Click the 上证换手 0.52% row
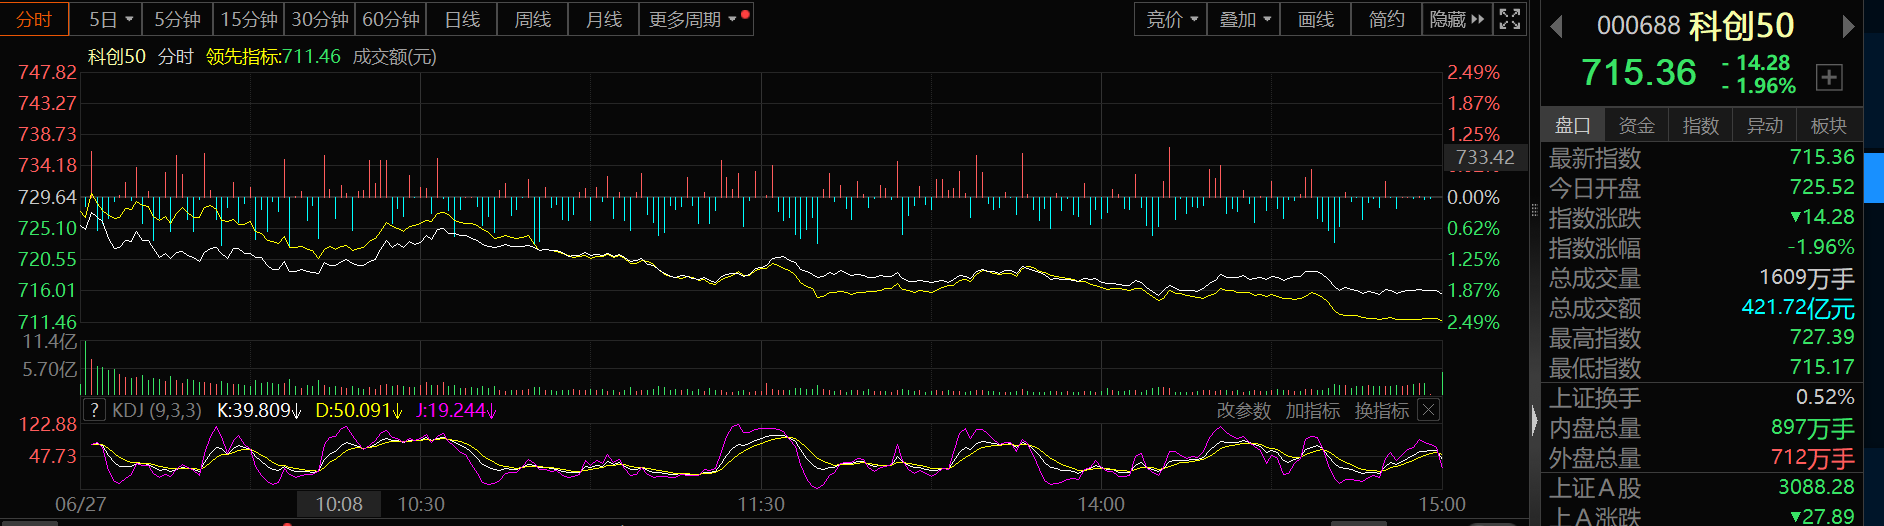The image size is (1884, 526). (x=1701, y=398)
